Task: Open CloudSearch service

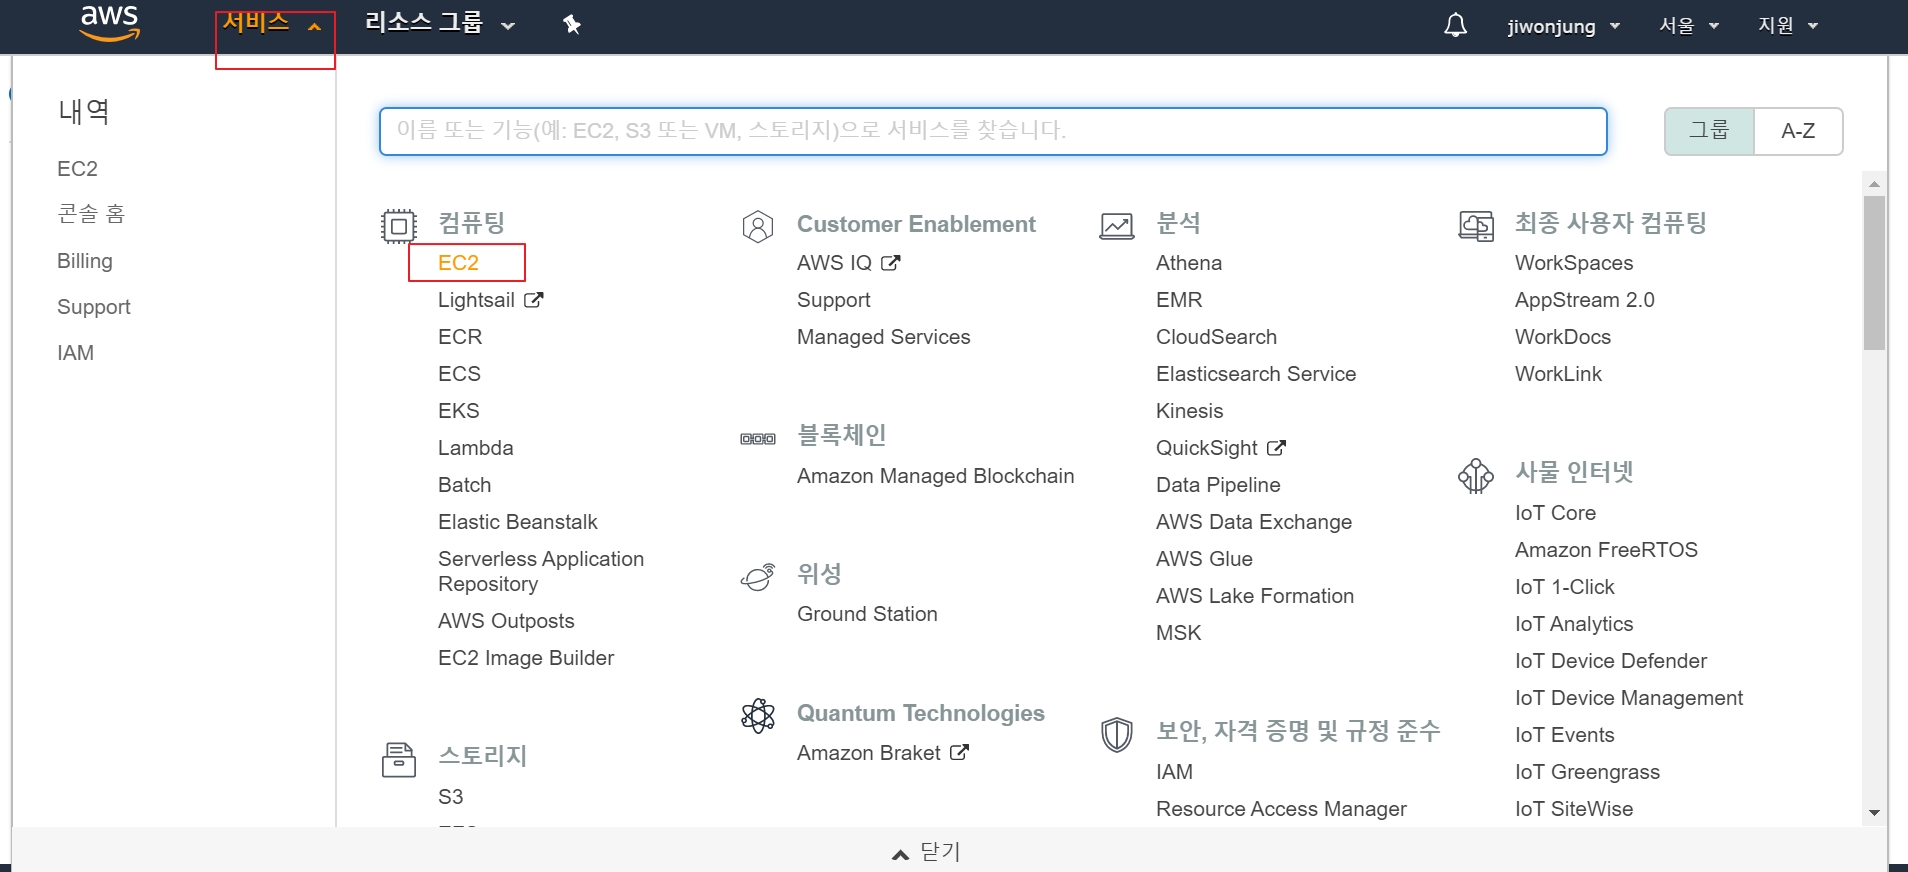Action: (x=1216, y=337)
